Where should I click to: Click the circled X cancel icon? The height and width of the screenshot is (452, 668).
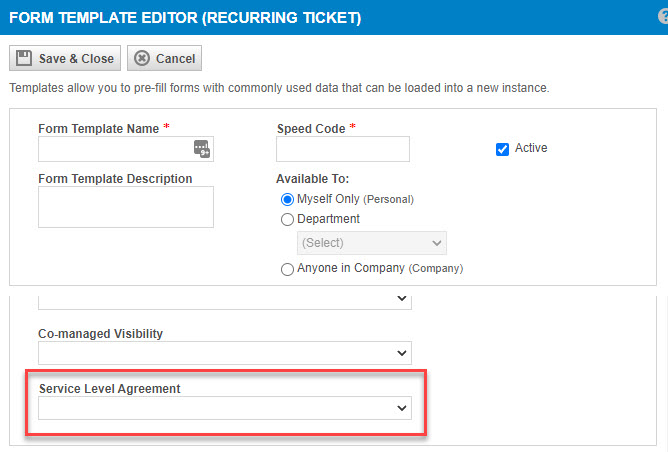142,58
